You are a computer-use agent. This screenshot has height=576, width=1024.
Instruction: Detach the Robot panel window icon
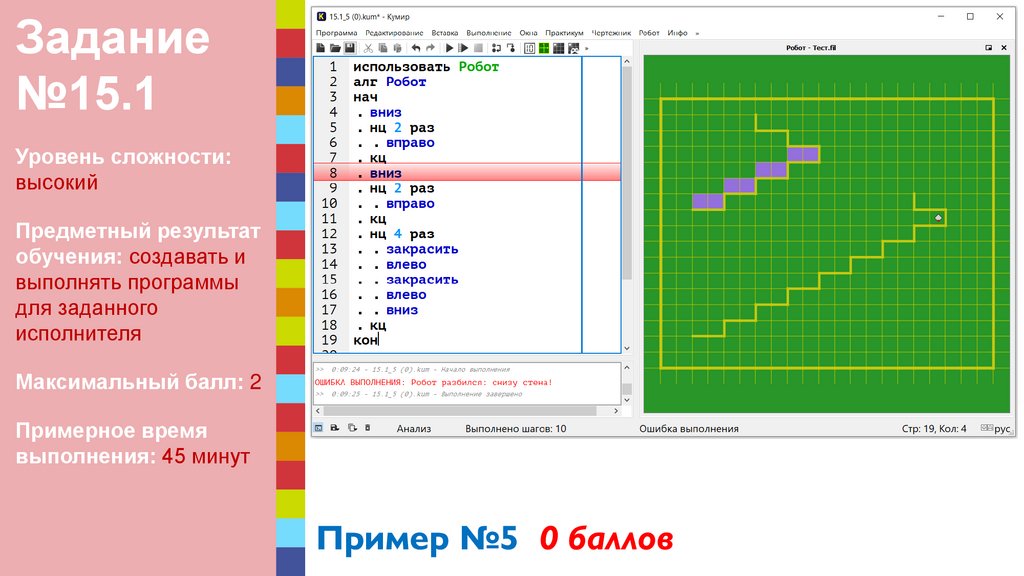coord(989,48)
